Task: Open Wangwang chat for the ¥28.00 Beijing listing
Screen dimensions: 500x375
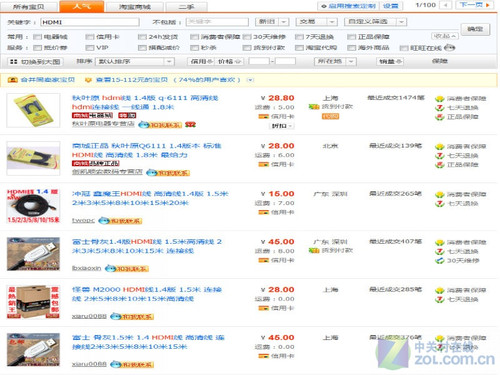Action: click(168, 173)
